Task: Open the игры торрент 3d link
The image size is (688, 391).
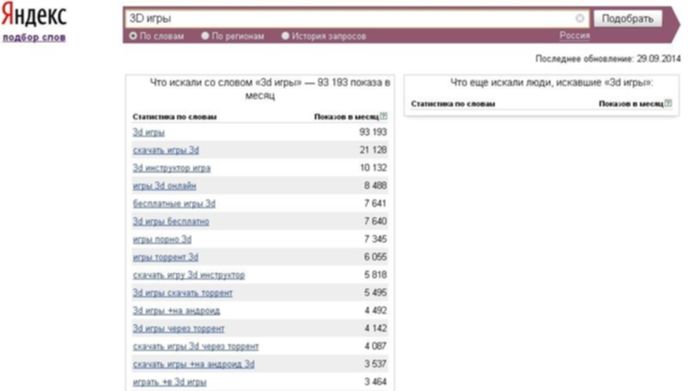Action: click(165, 257)
